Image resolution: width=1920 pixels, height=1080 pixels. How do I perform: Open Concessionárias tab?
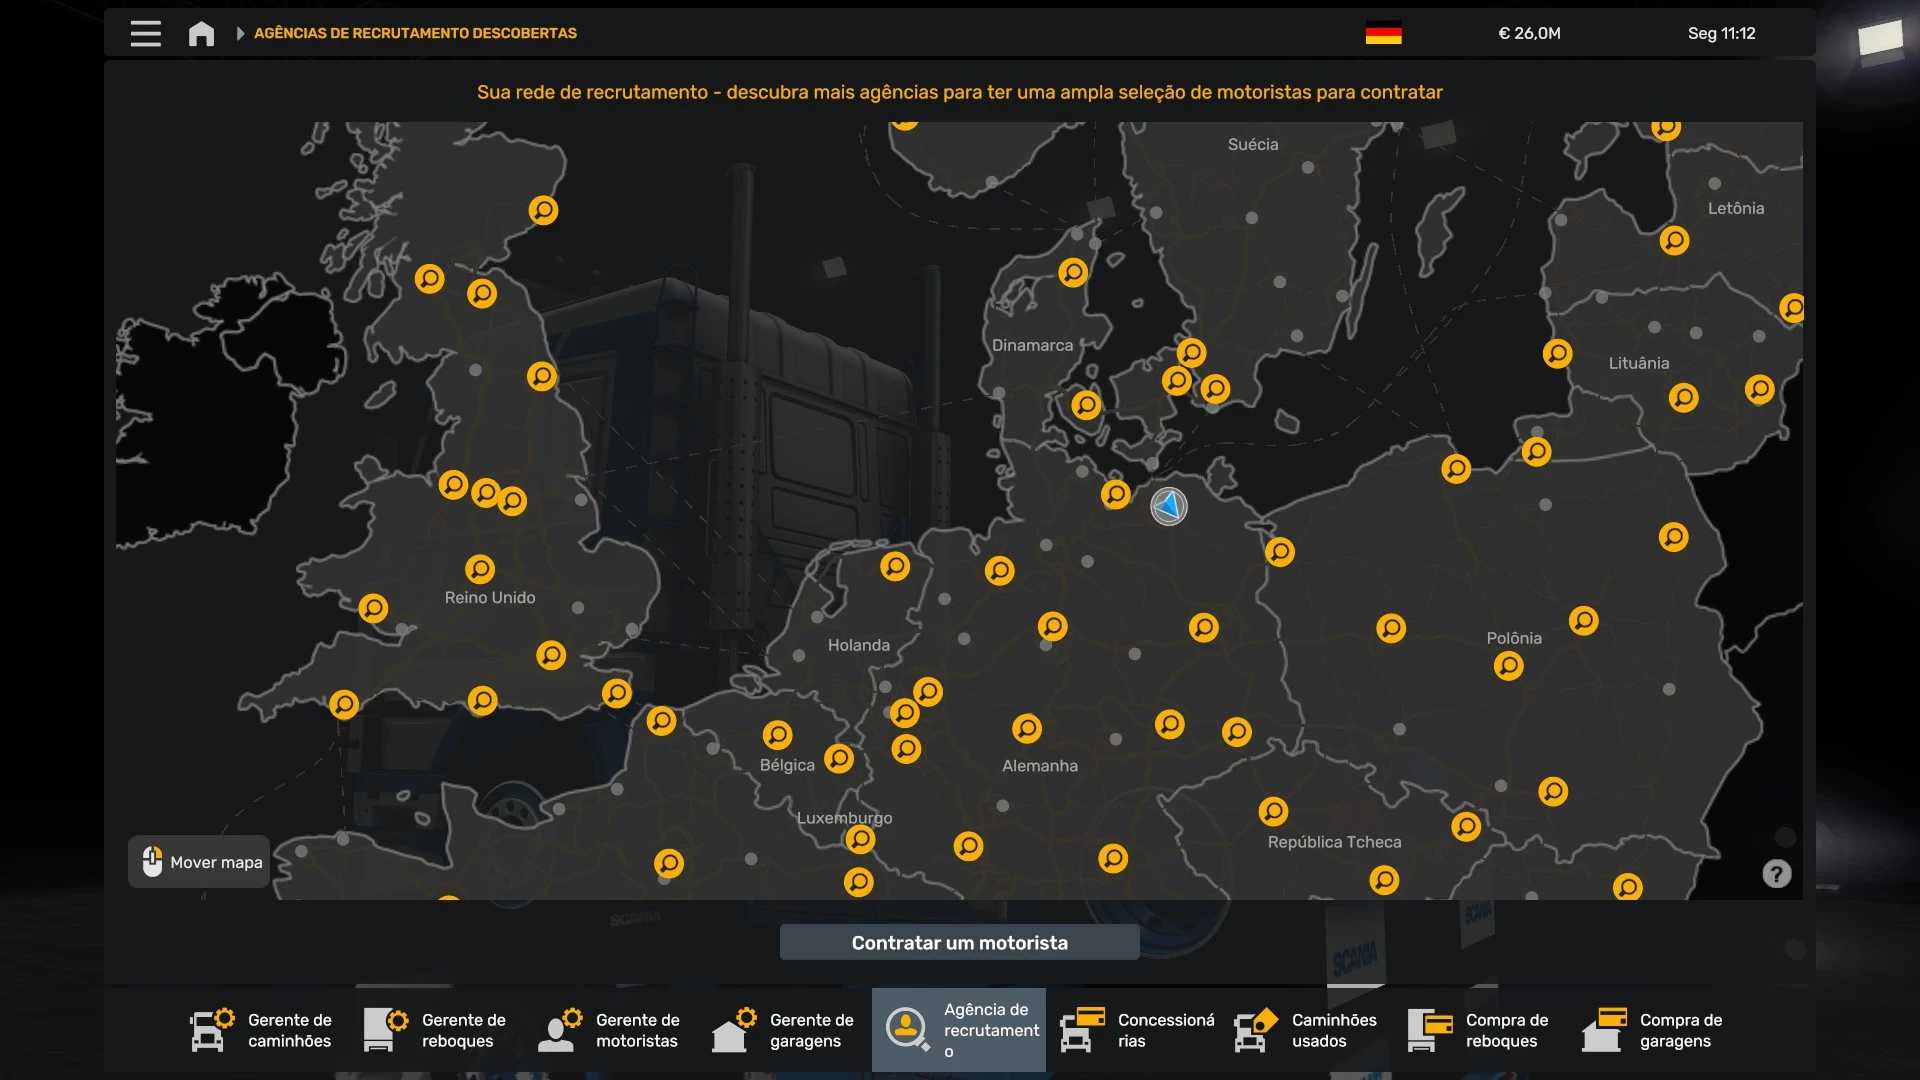(1137, 1030)
